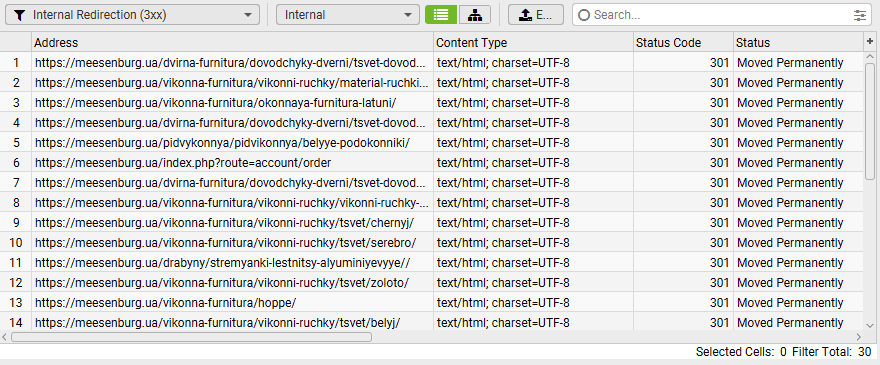Screen dimensions: 880x365
Task: Focus the Search input field
Action: pyautogui.click(x=721, y=15)
